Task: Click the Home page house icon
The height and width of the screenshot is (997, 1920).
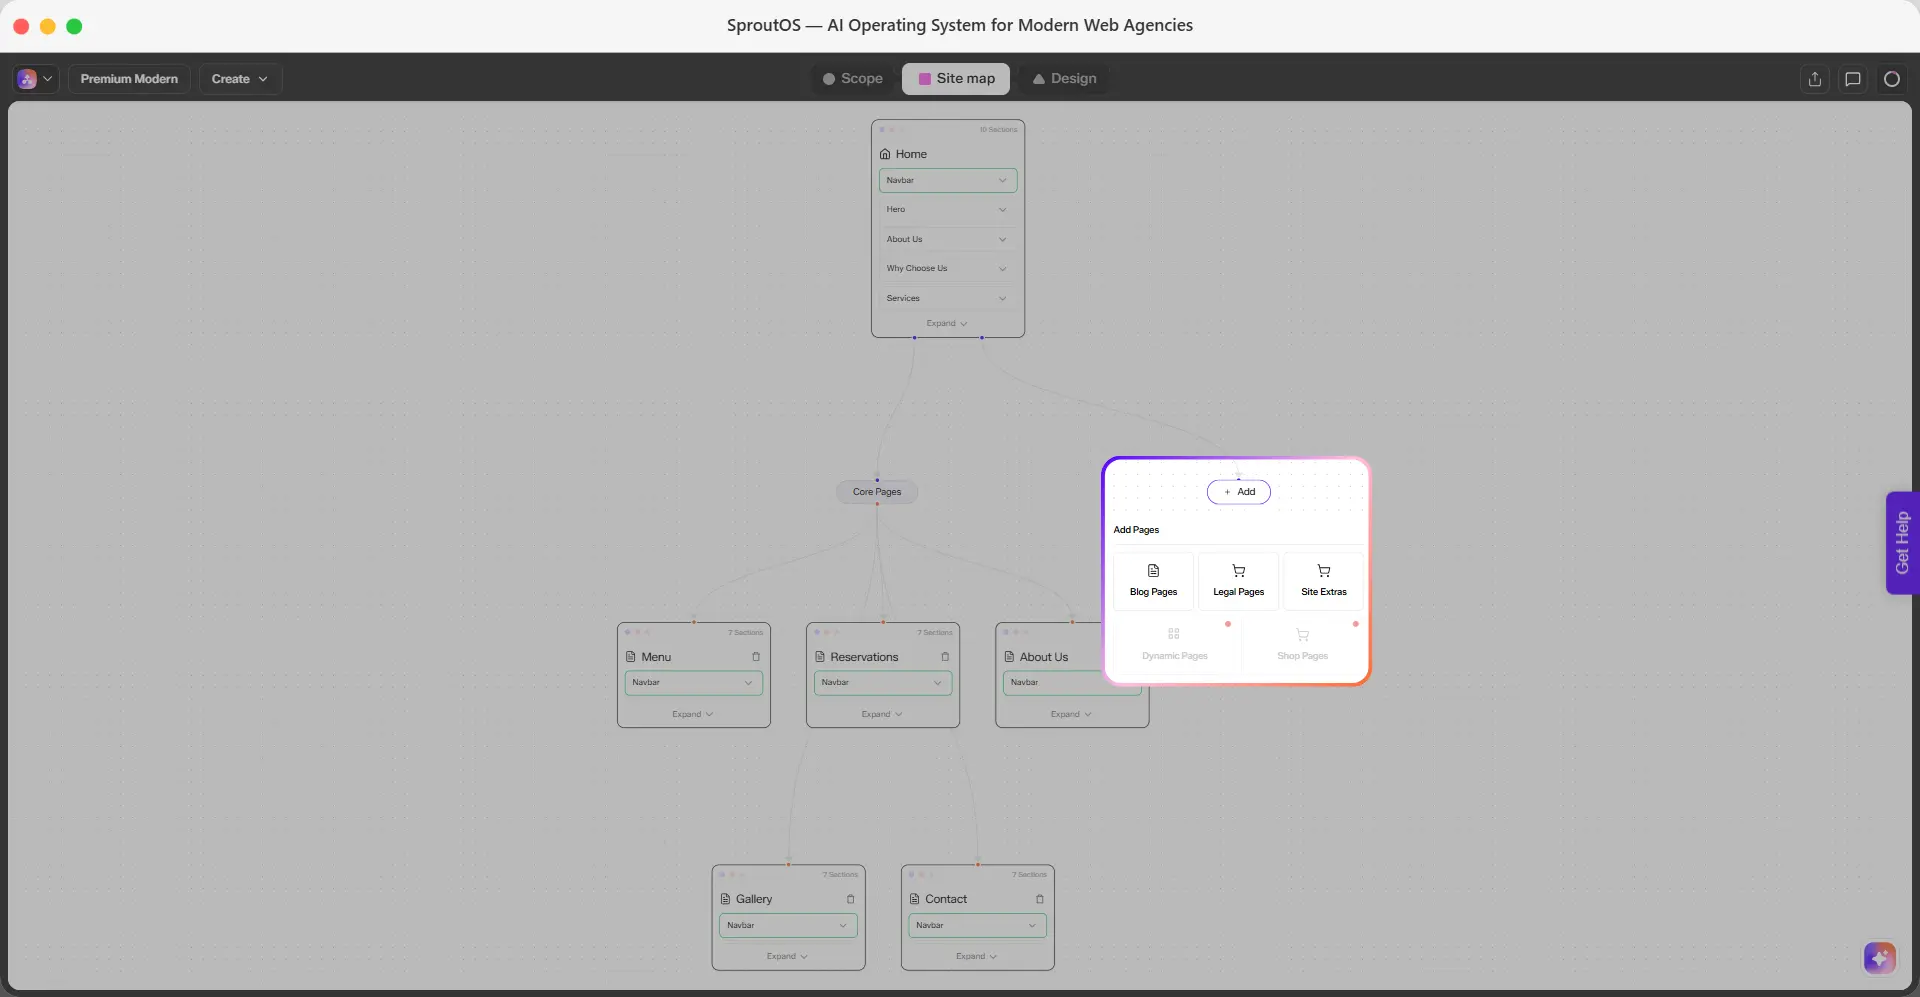Action: tap(885, 154)
